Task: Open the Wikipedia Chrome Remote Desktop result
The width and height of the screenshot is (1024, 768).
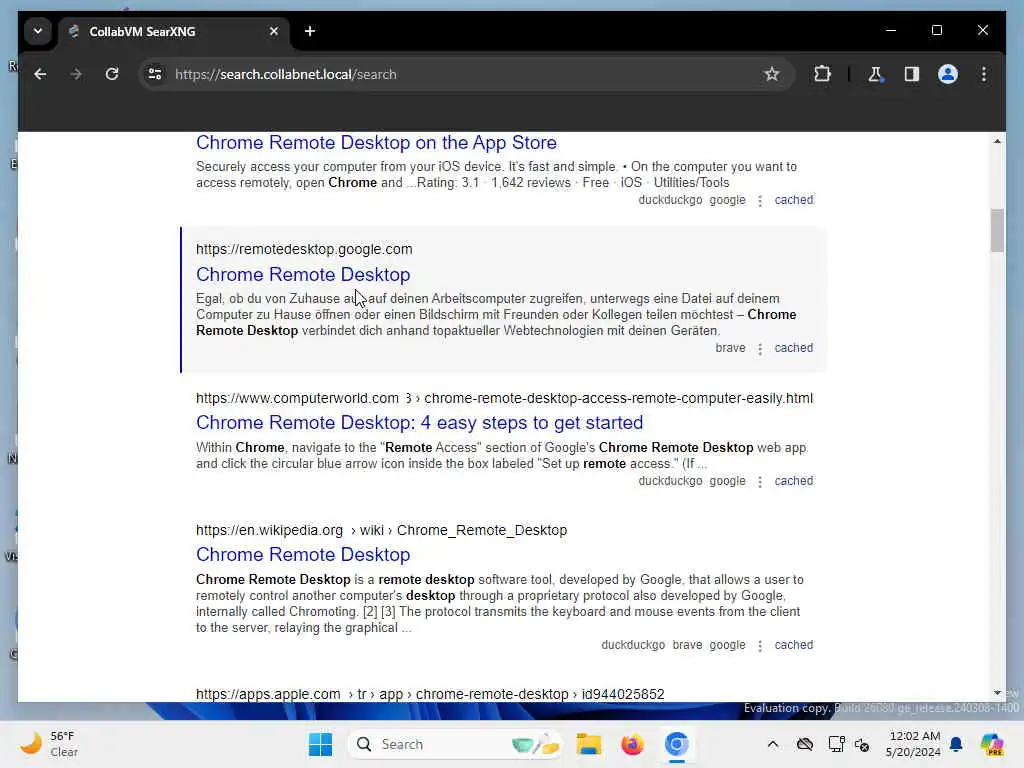Action: tap(303, 554)
